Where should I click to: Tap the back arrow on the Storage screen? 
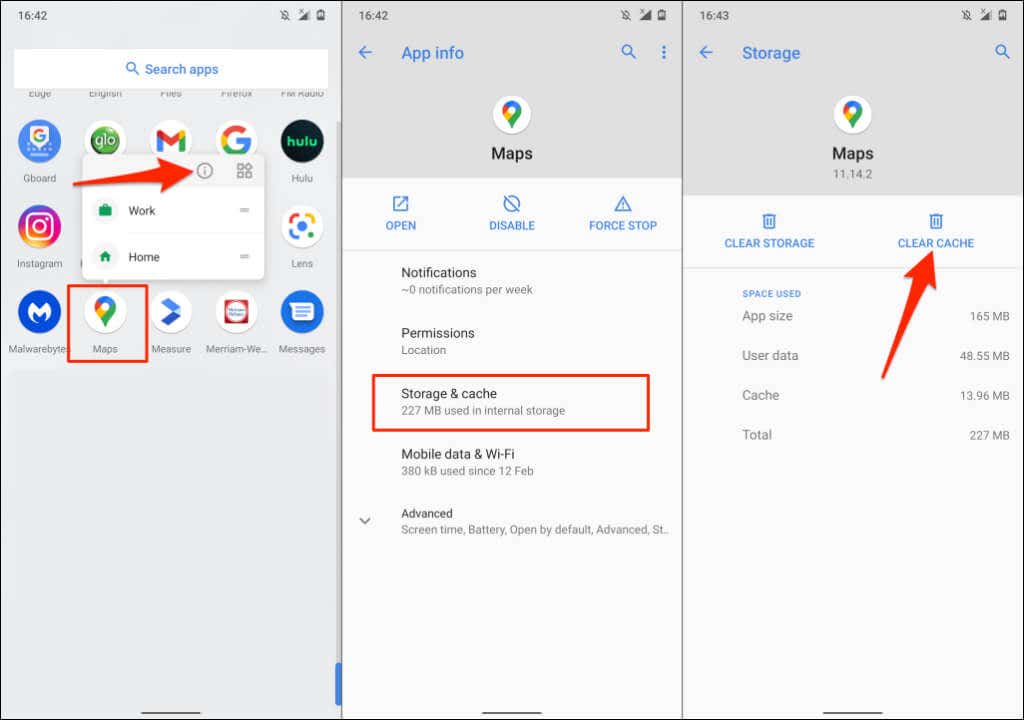(x=706, y=52)
